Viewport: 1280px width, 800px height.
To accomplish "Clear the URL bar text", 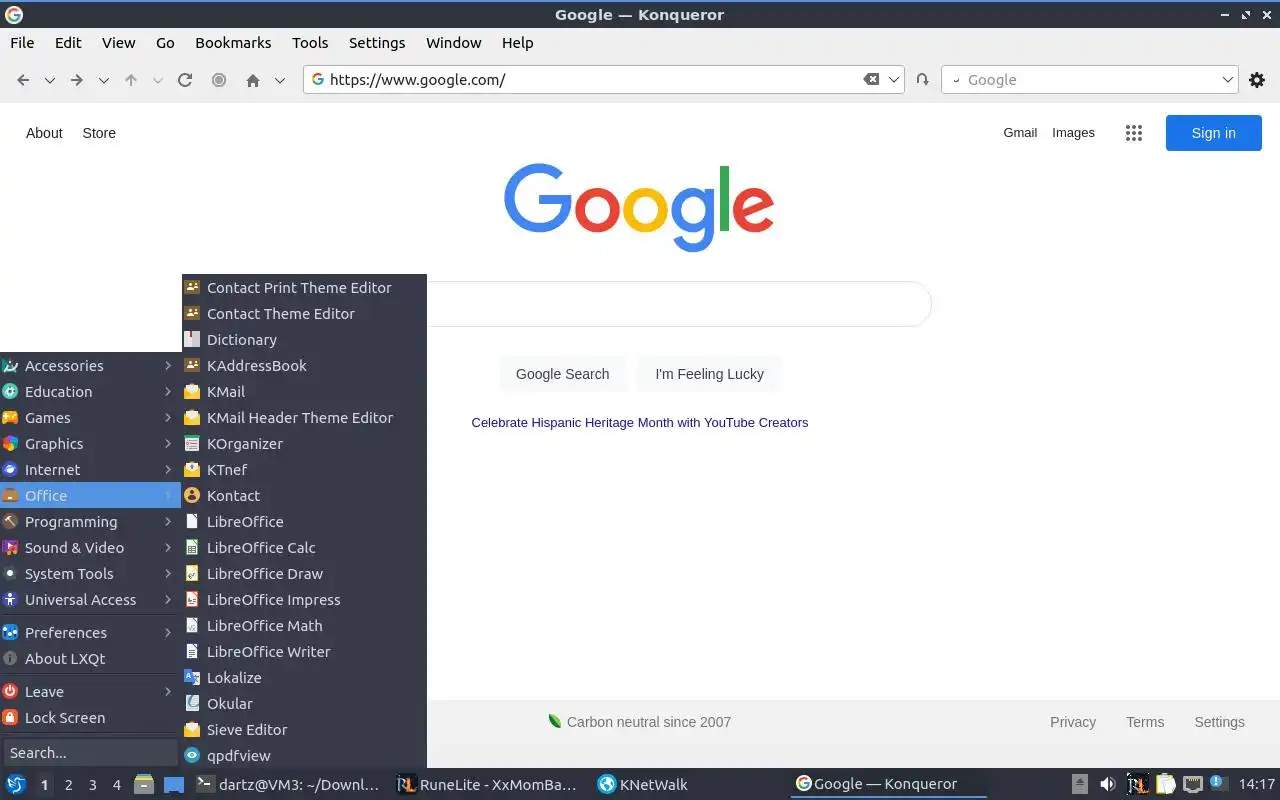I will pos(872,80).
